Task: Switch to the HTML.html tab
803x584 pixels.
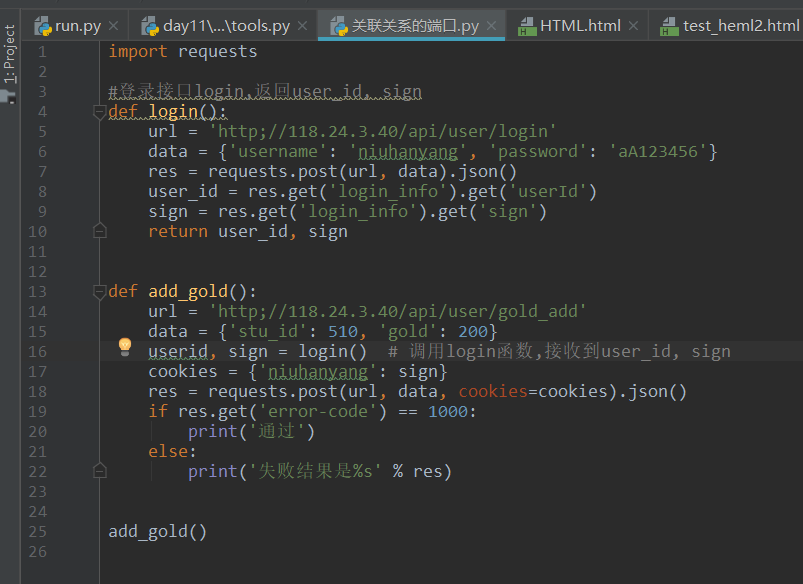Action: 579,25
